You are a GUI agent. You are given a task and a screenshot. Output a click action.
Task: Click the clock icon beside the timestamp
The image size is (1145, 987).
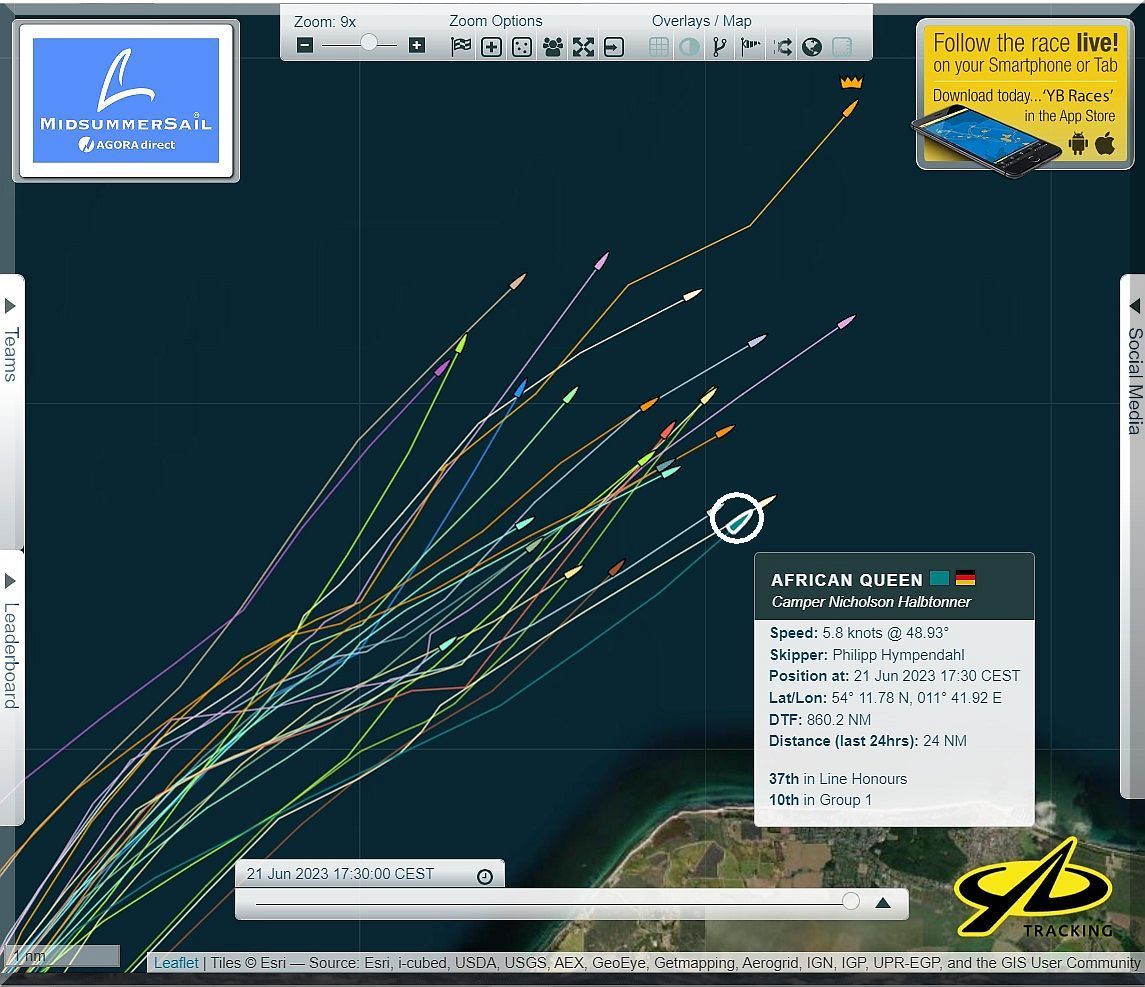point(485,876)
